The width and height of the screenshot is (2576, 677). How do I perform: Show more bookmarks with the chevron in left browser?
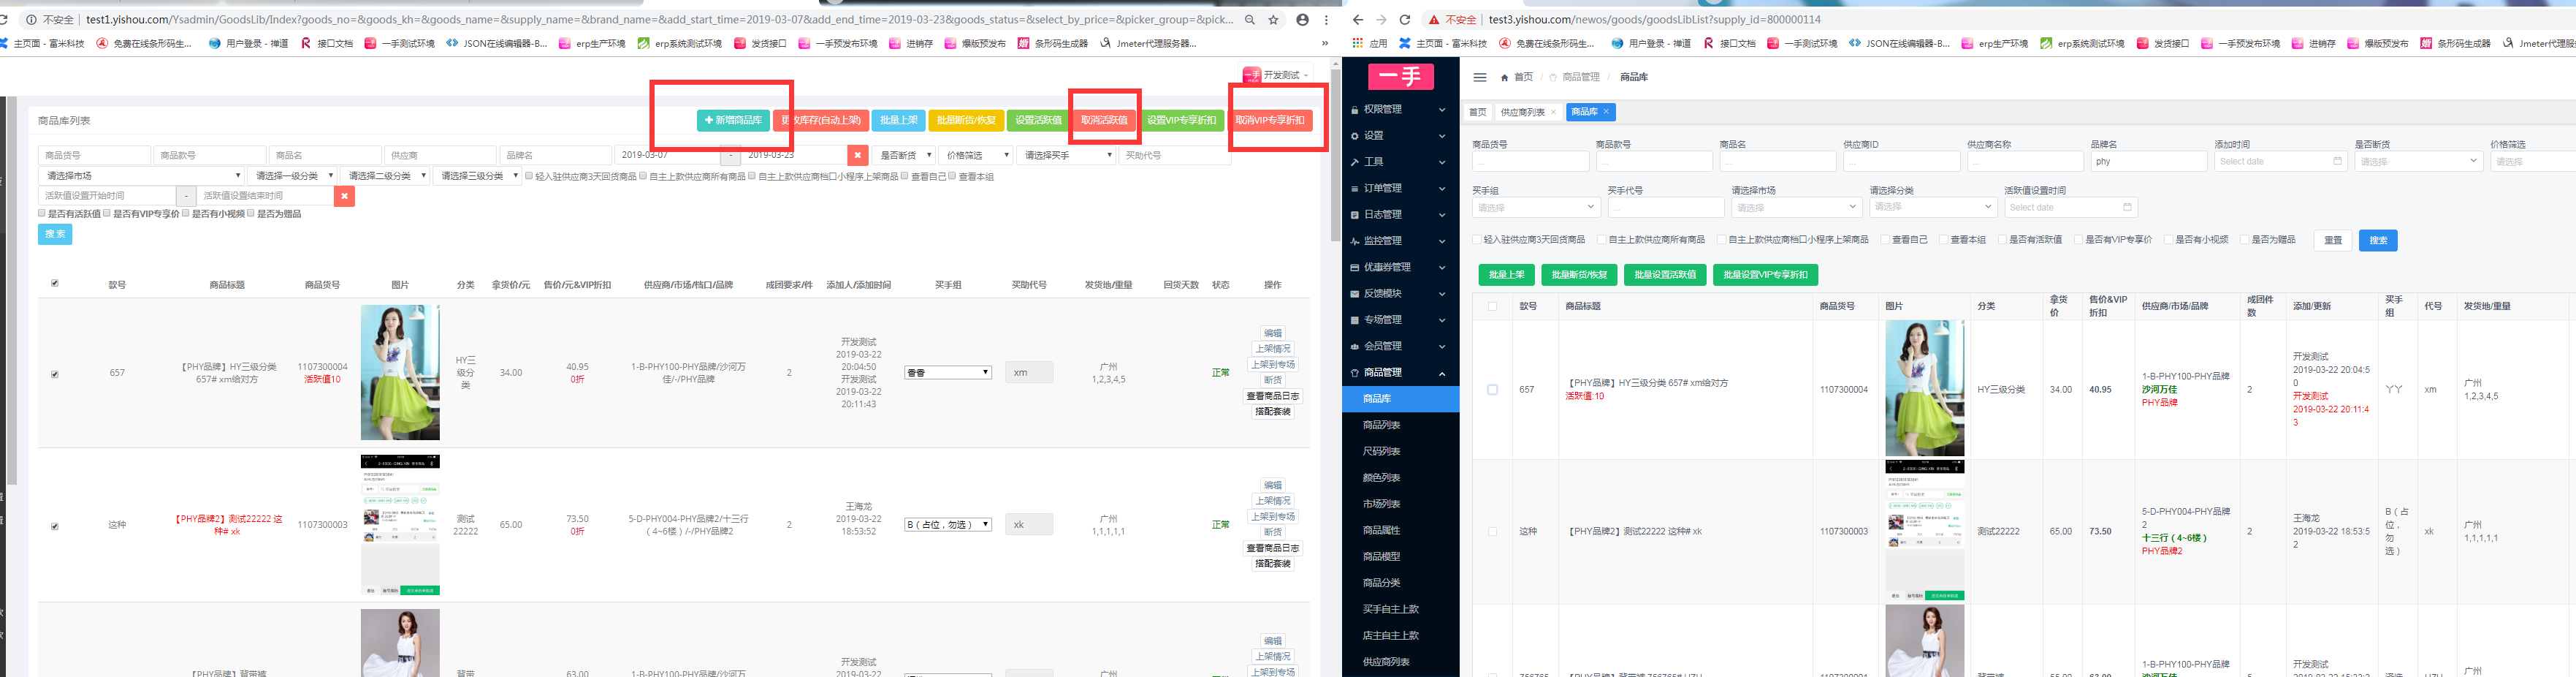pos(1325,43)
